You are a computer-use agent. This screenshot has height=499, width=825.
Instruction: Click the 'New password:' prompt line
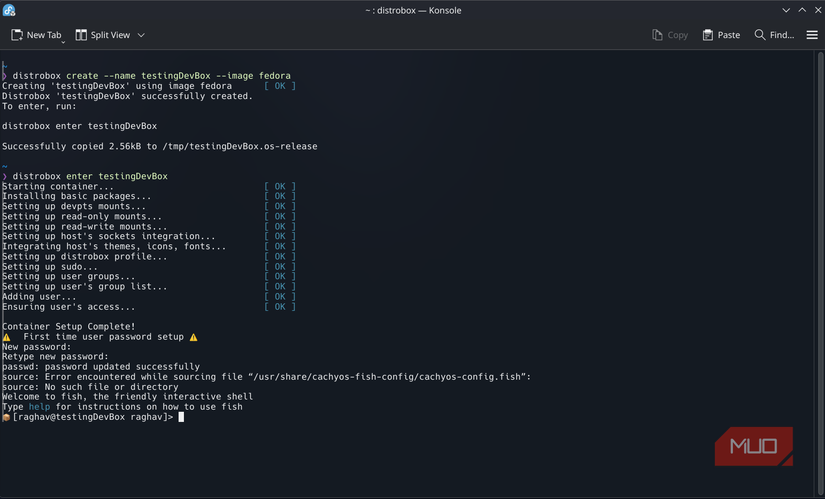point(36,347)
